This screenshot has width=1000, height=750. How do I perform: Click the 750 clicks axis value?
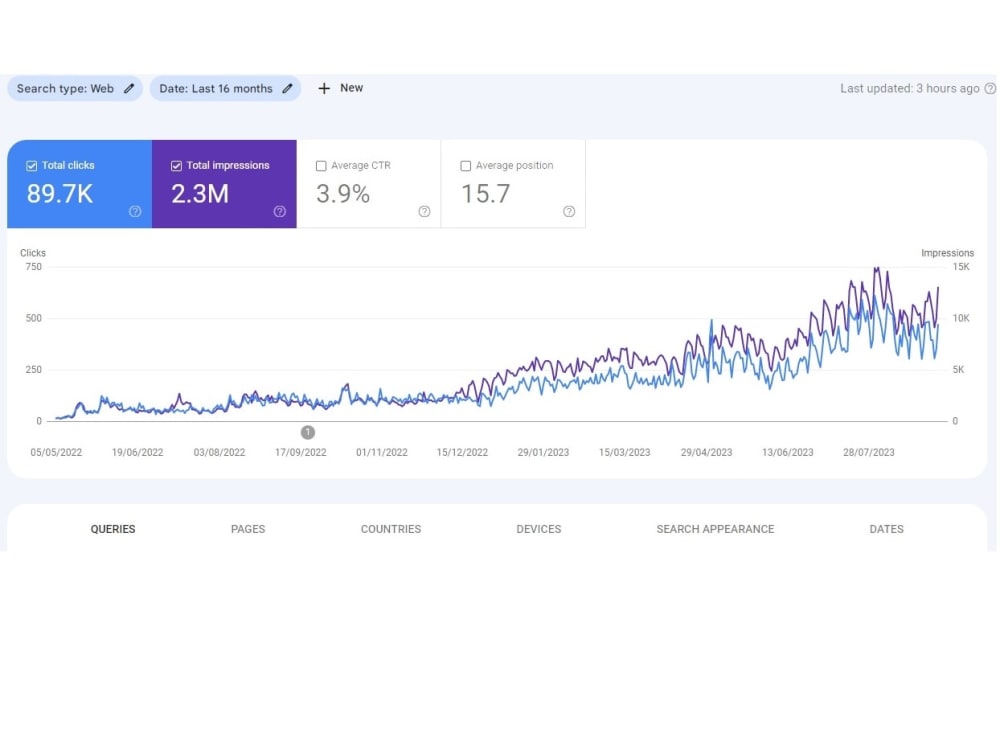[x=34, y=267]
